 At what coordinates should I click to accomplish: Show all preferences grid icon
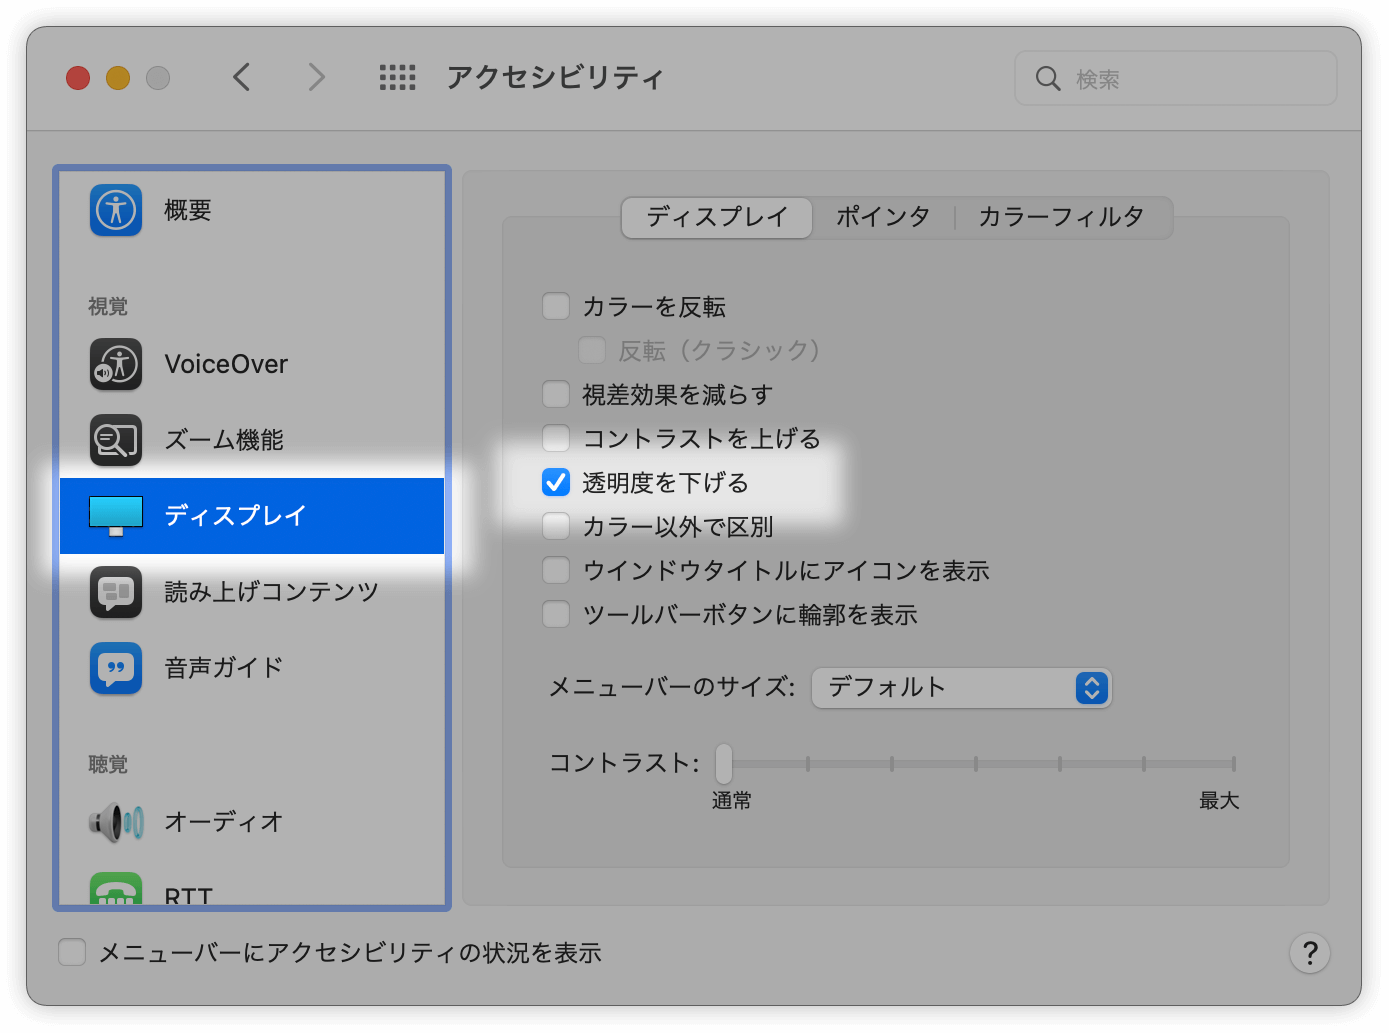point(397,77)
